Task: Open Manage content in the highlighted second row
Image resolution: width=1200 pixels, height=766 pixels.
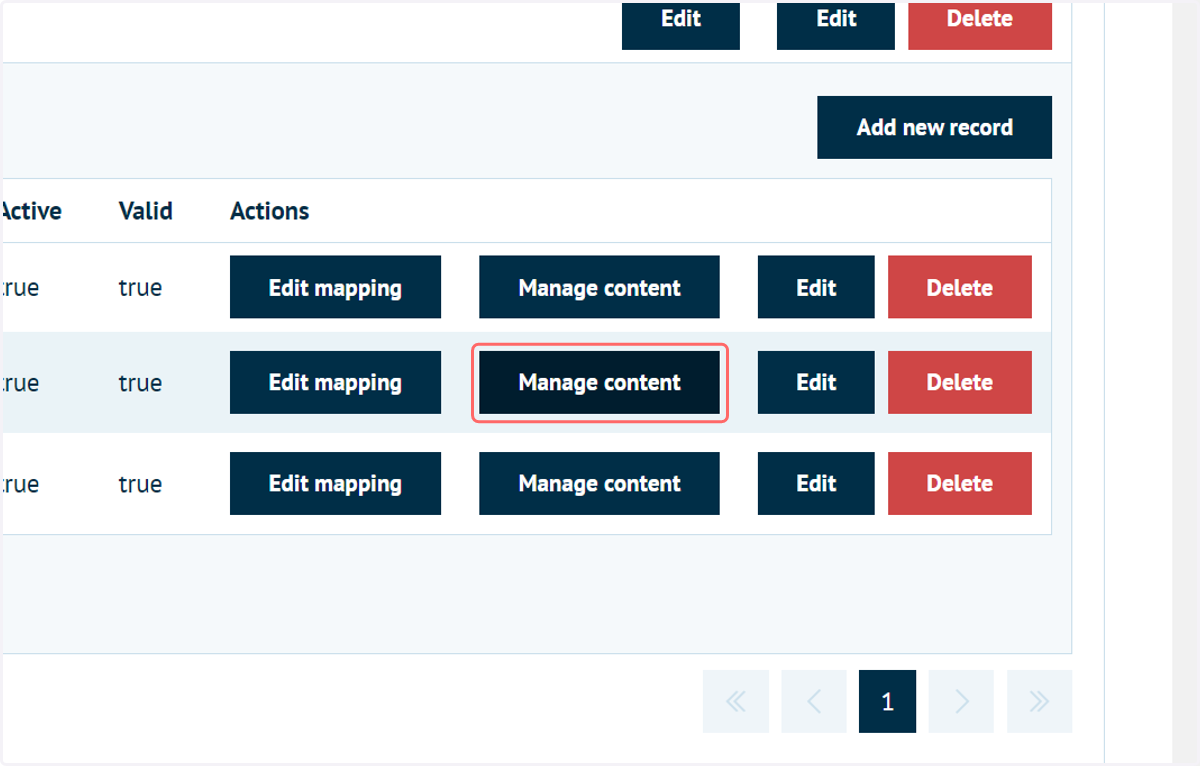Action: (x=599, y=382)
